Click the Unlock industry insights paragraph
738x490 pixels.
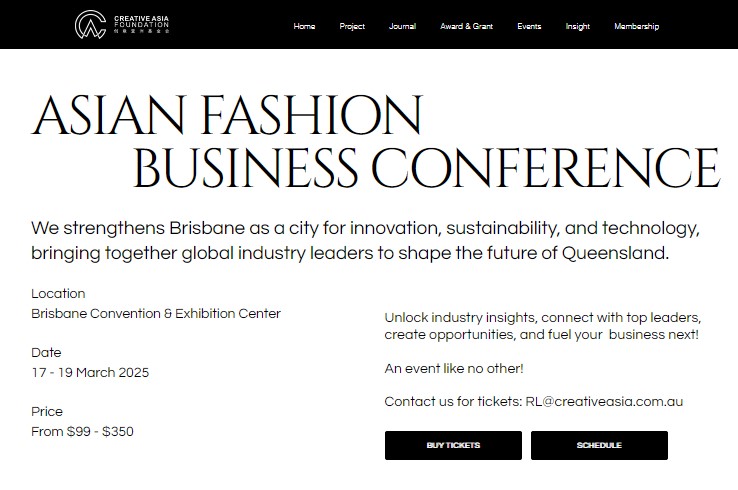click(x=543, y=326)
